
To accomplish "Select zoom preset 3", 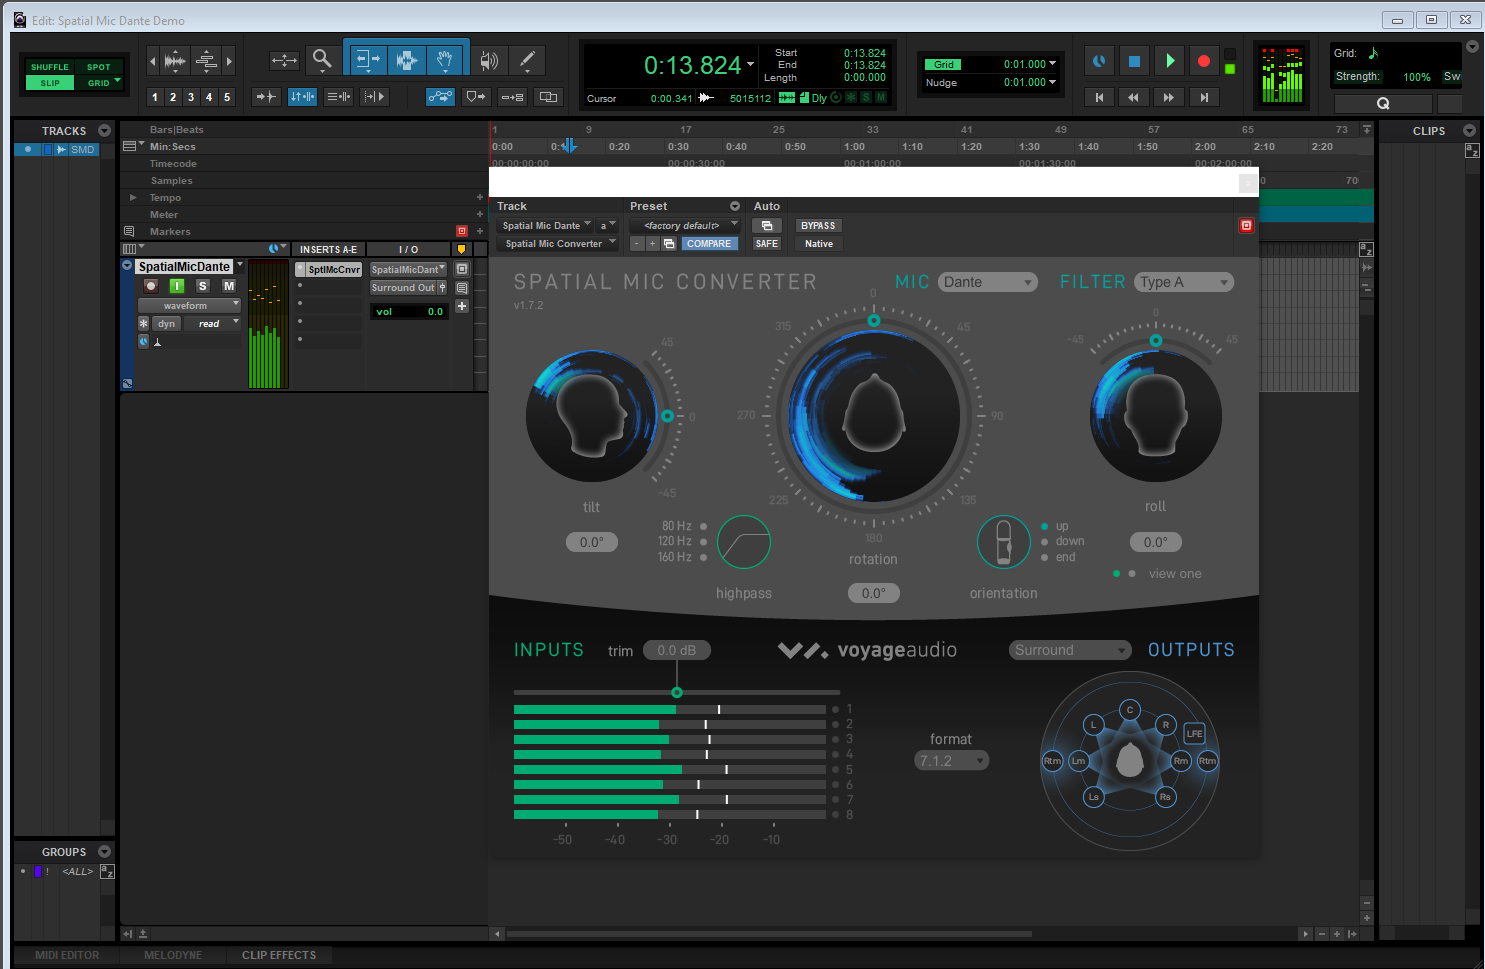I will (x=191, y=97).
